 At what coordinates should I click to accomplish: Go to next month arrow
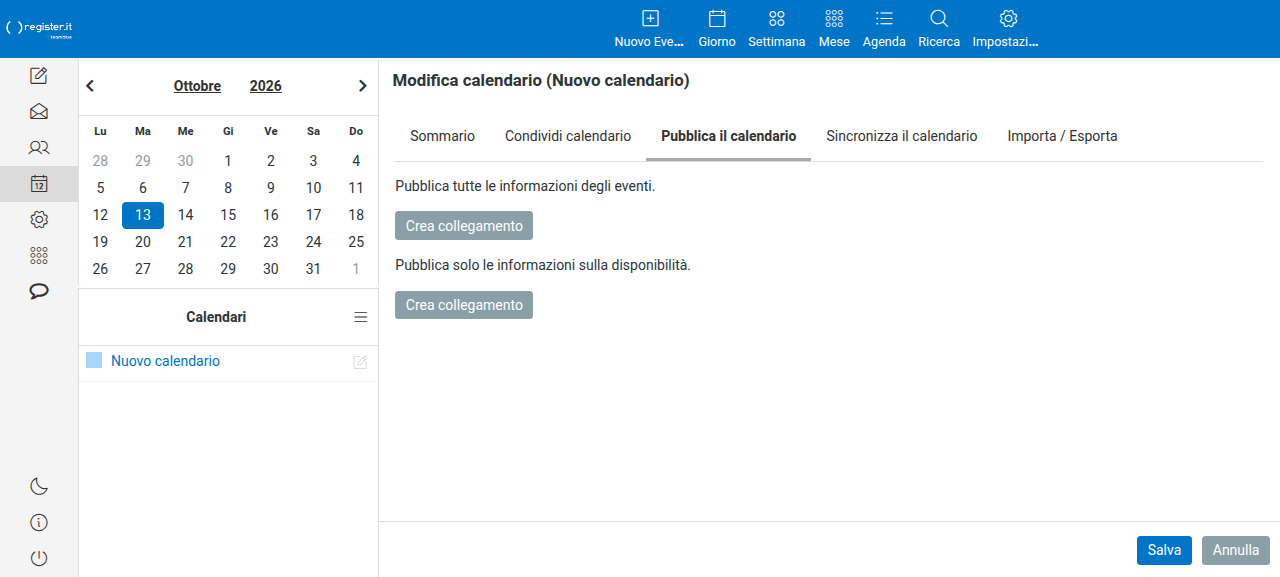[363, 86]
